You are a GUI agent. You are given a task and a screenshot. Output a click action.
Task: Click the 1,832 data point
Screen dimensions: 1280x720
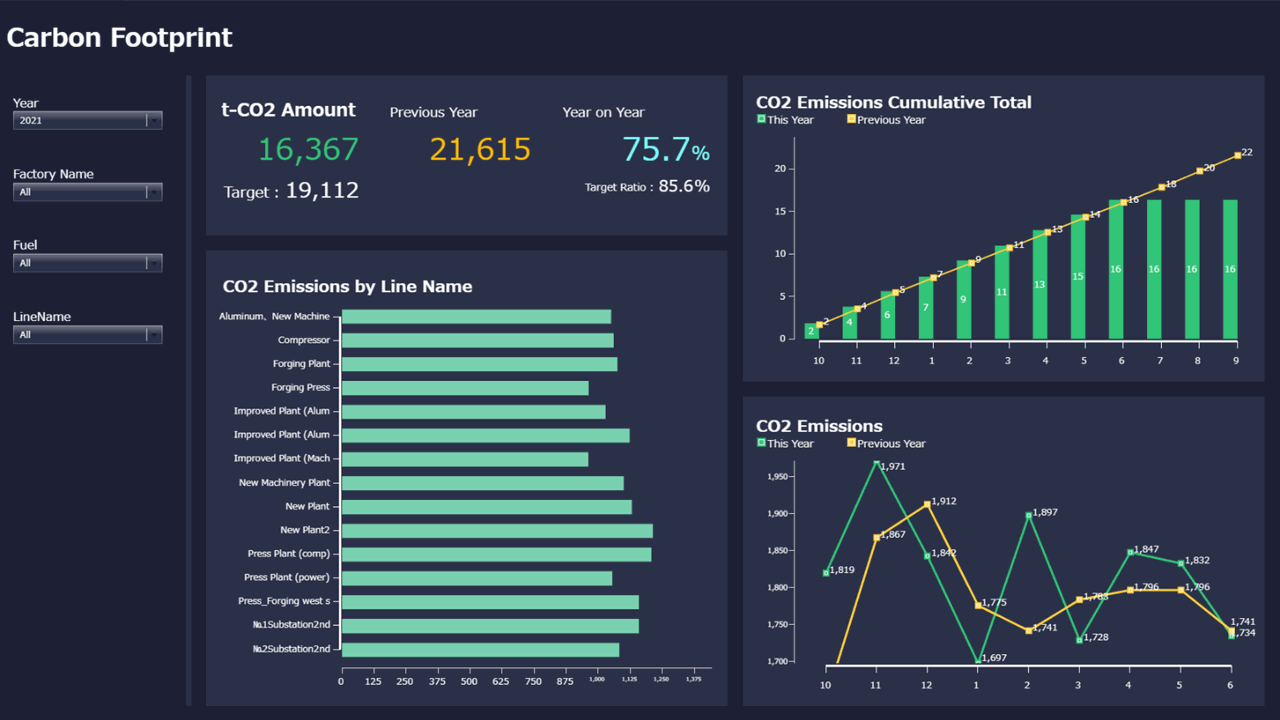coord(1181,563)
